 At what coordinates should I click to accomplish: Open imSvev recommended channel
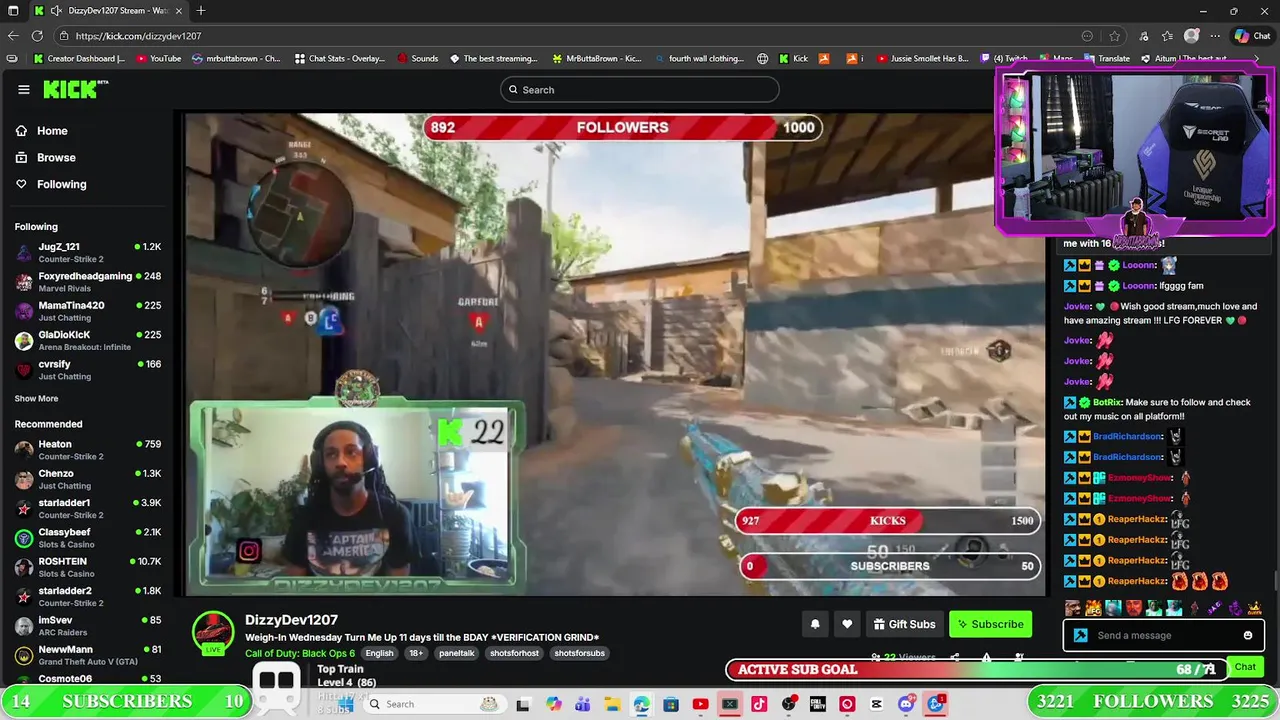[x=88, y=625]
